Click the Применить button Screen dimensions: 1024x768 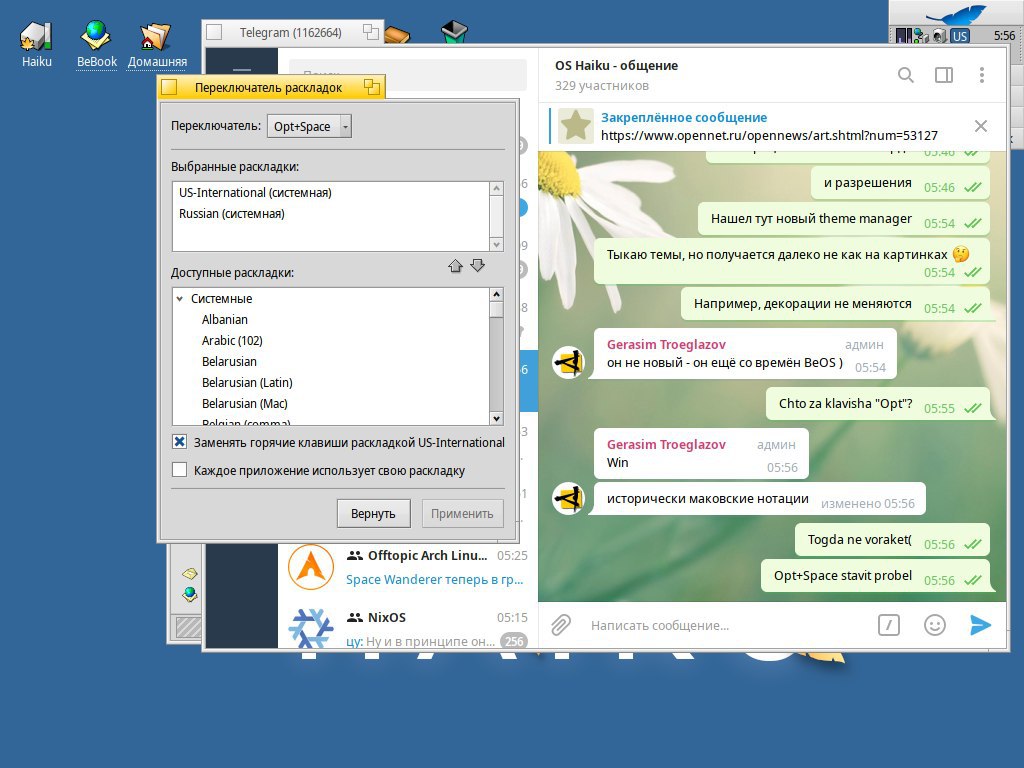pos(462,513)
